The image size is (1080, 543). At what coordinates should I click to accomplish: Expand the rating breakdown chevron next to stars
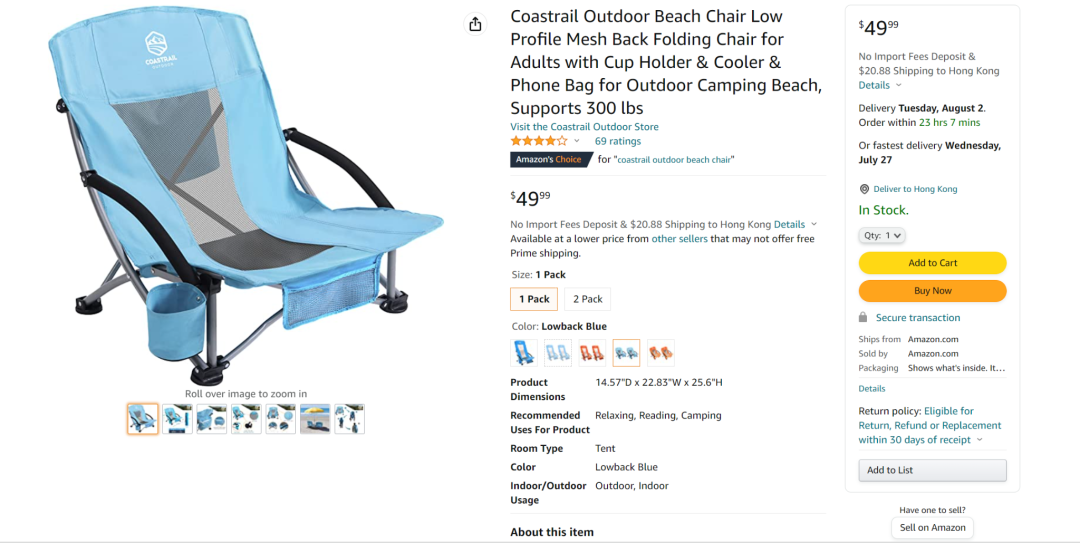click(577, 142)
